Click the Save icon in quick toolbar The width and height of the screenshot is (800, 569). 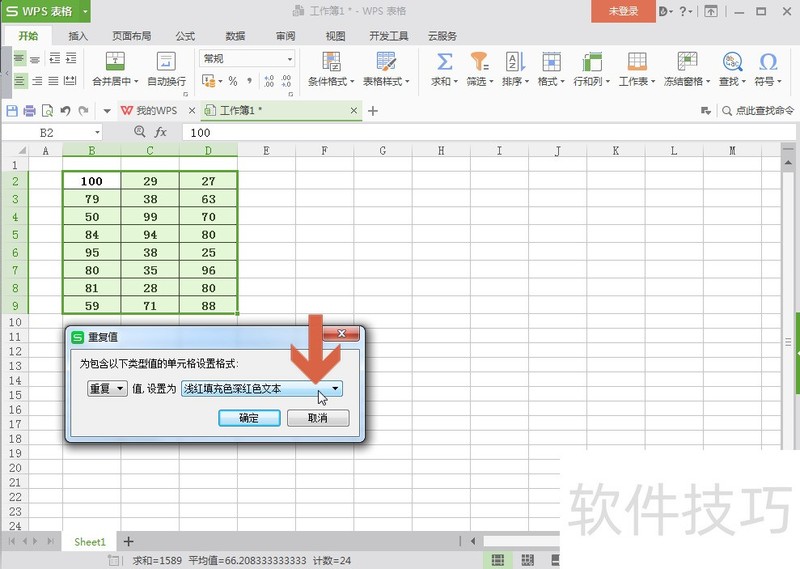tap(12, 110)
